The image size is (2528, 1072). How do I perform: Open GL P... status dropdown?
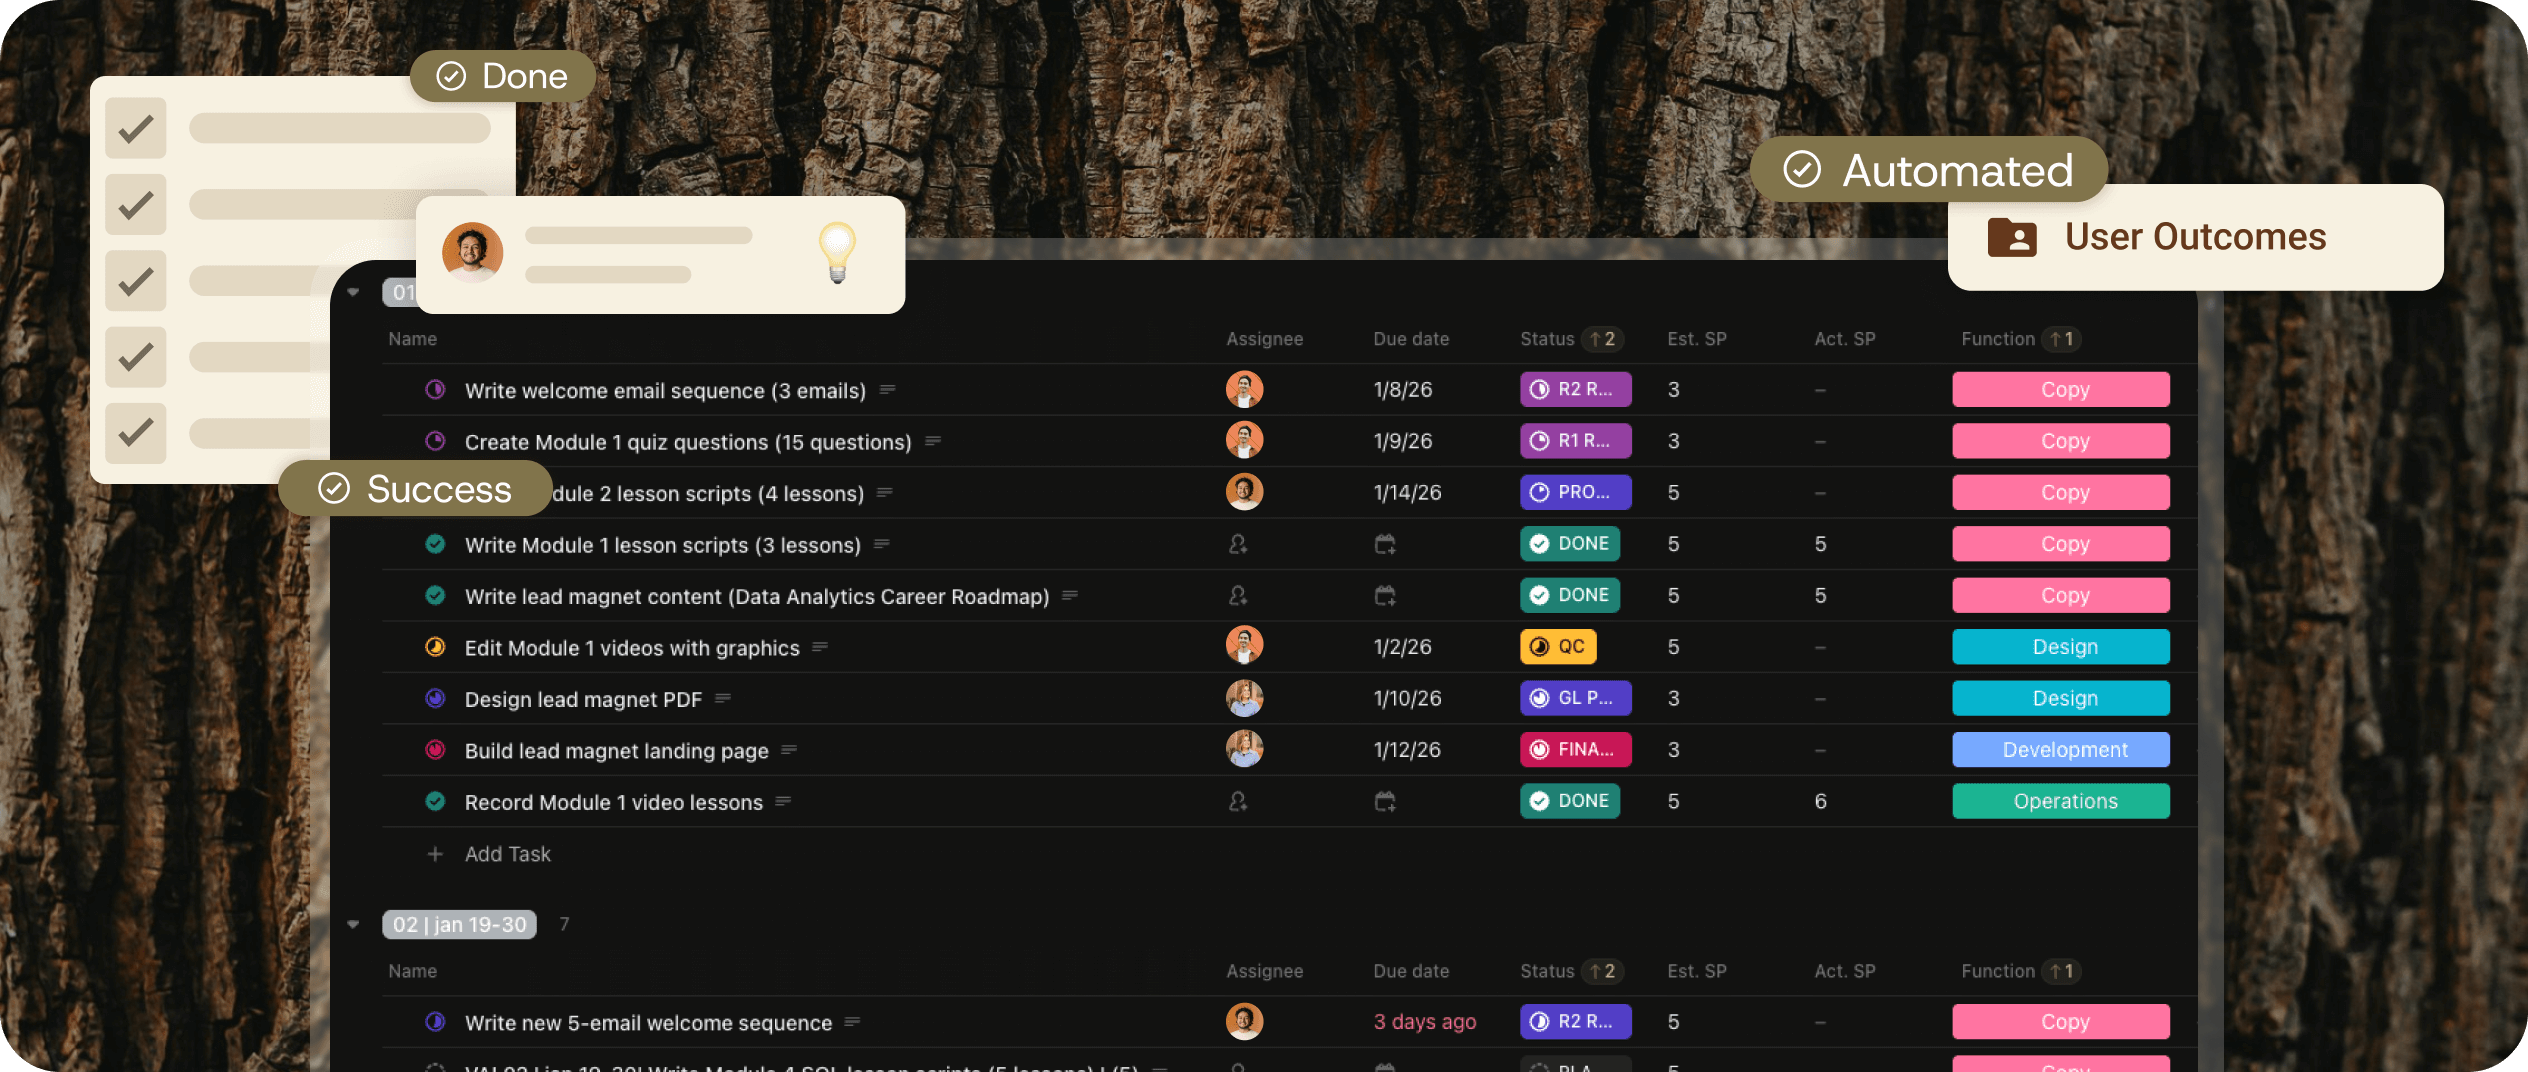coord(1576,699)
